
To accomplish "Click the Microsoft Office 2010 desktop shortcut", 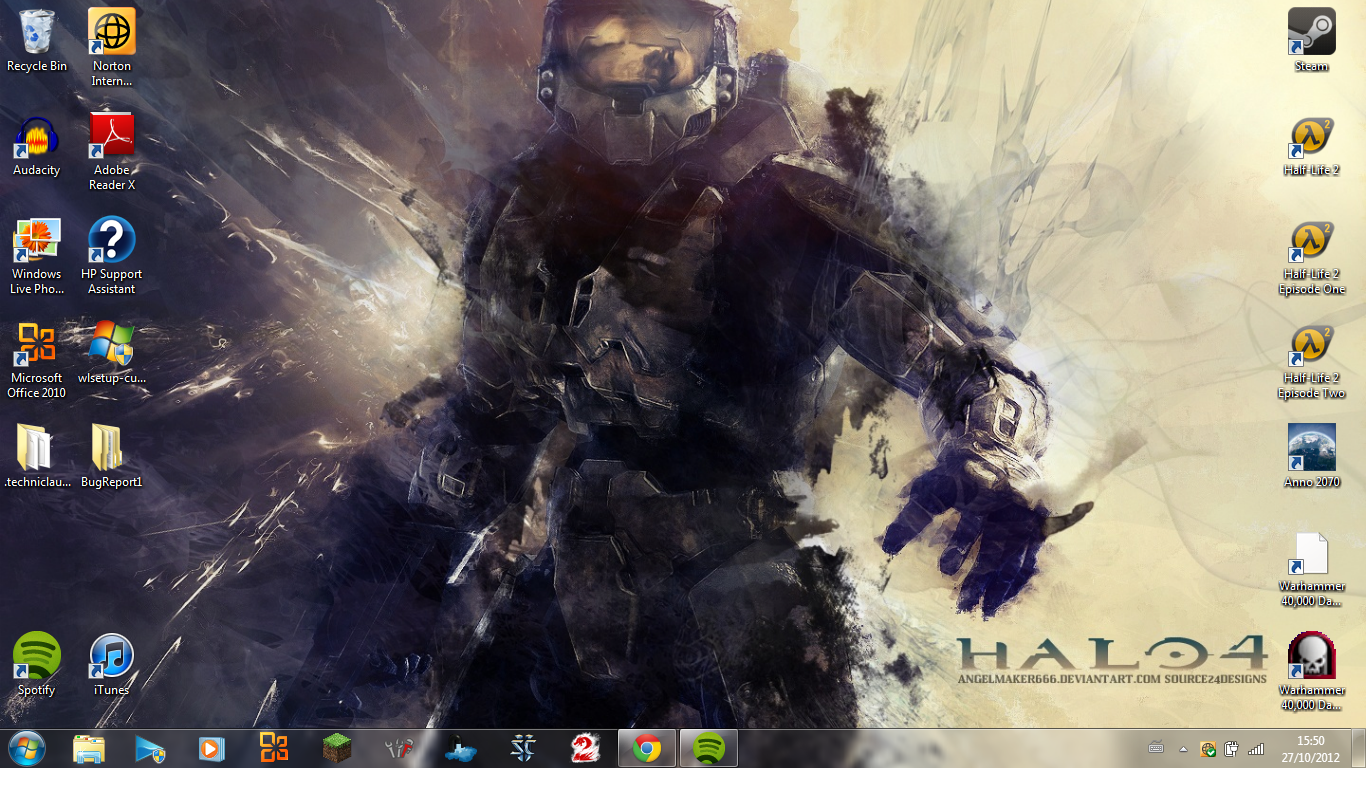I will tap(37, 345).
